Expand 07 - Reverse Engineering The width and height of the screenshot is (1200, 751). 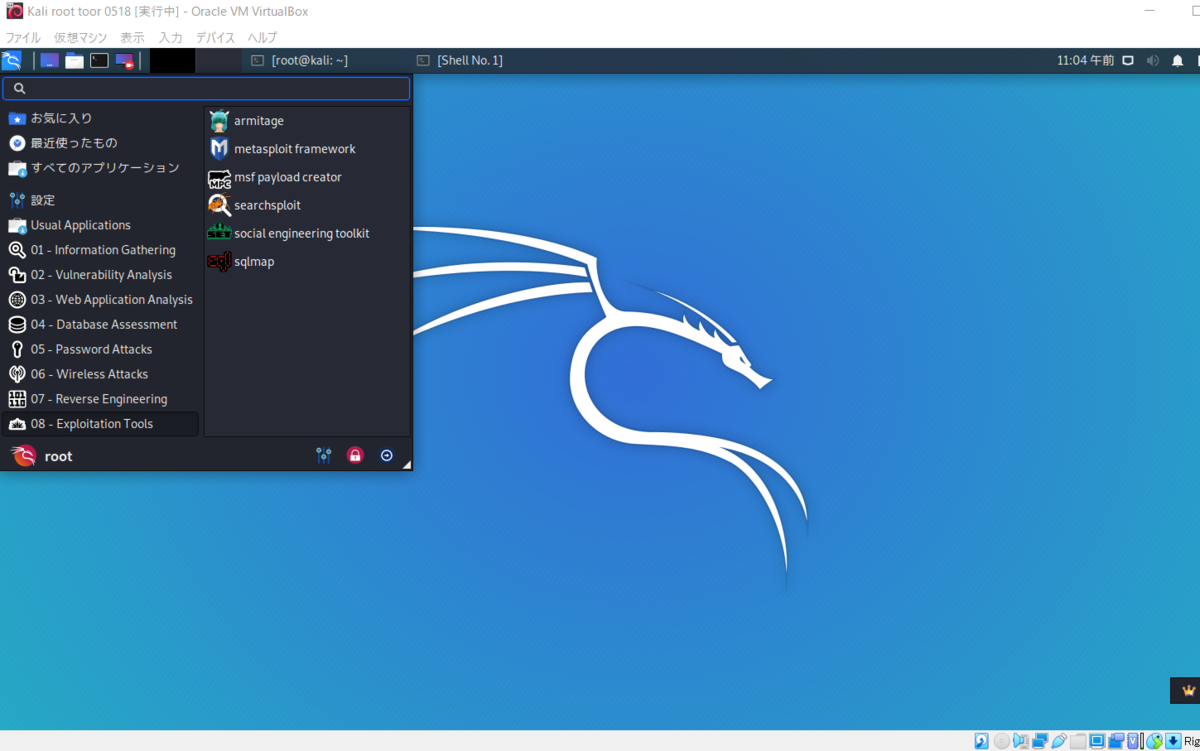101,399
